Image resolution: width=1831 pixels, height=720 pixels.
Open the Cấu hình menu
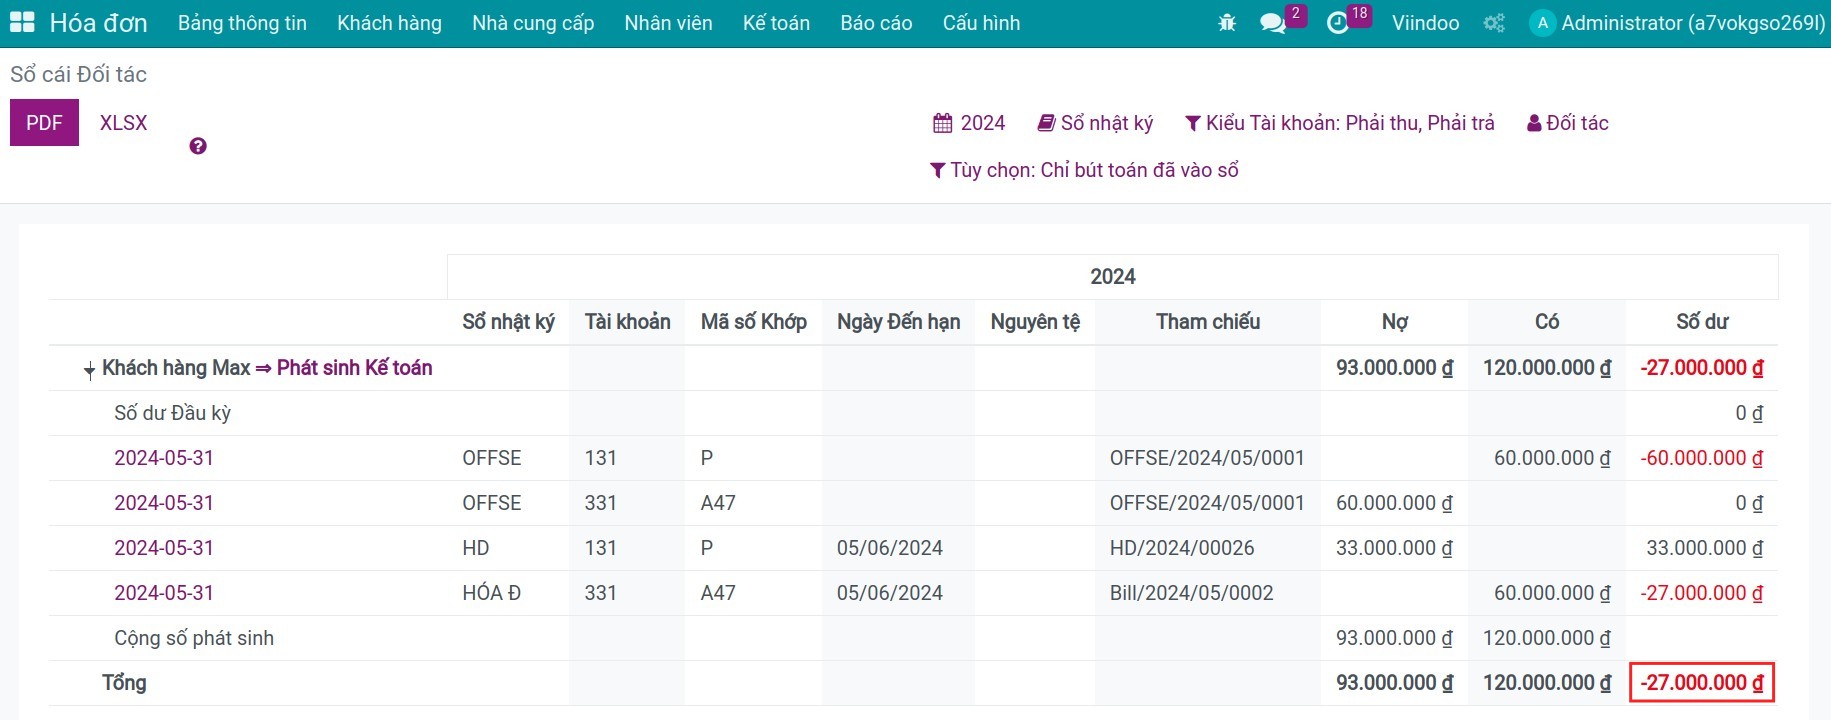(x=981, y=23)
